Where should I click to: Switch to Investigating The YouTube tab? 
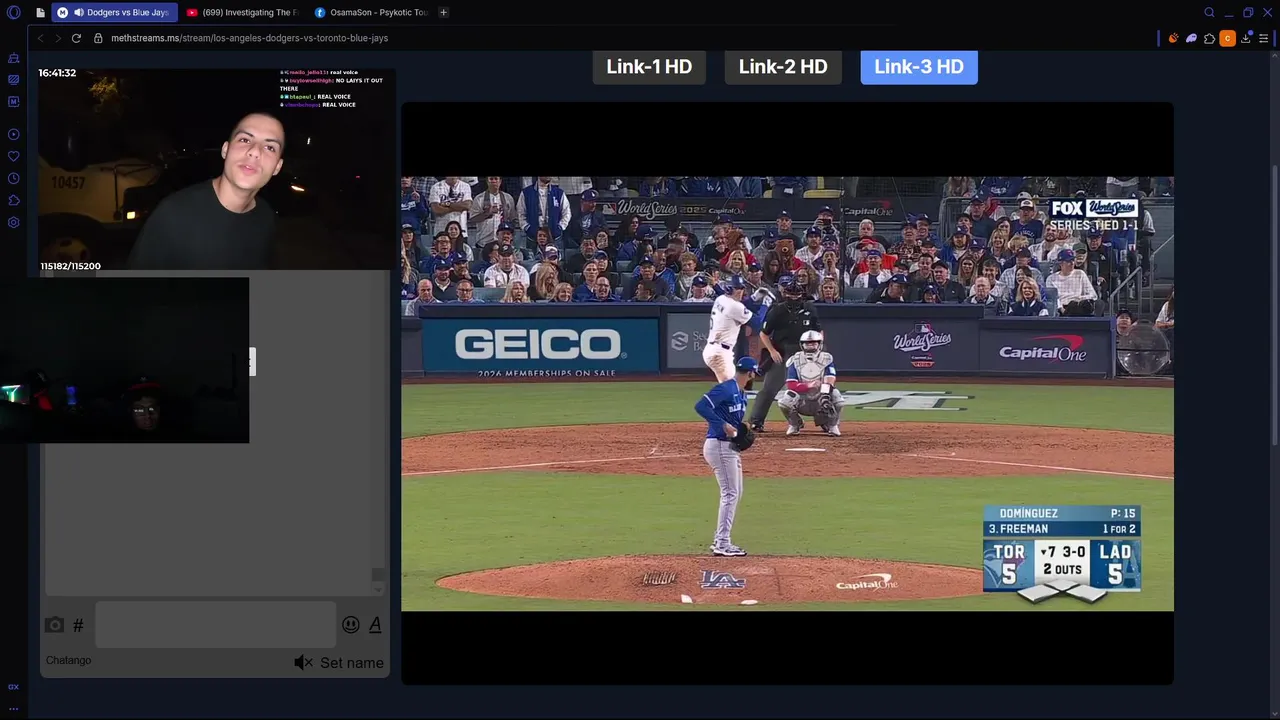[242, 12]
